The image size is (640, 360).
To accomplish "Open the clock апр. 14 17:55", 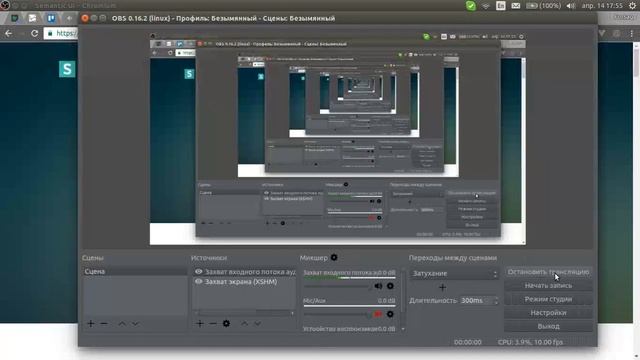I will pyautogui.click(x=602, y=6).
